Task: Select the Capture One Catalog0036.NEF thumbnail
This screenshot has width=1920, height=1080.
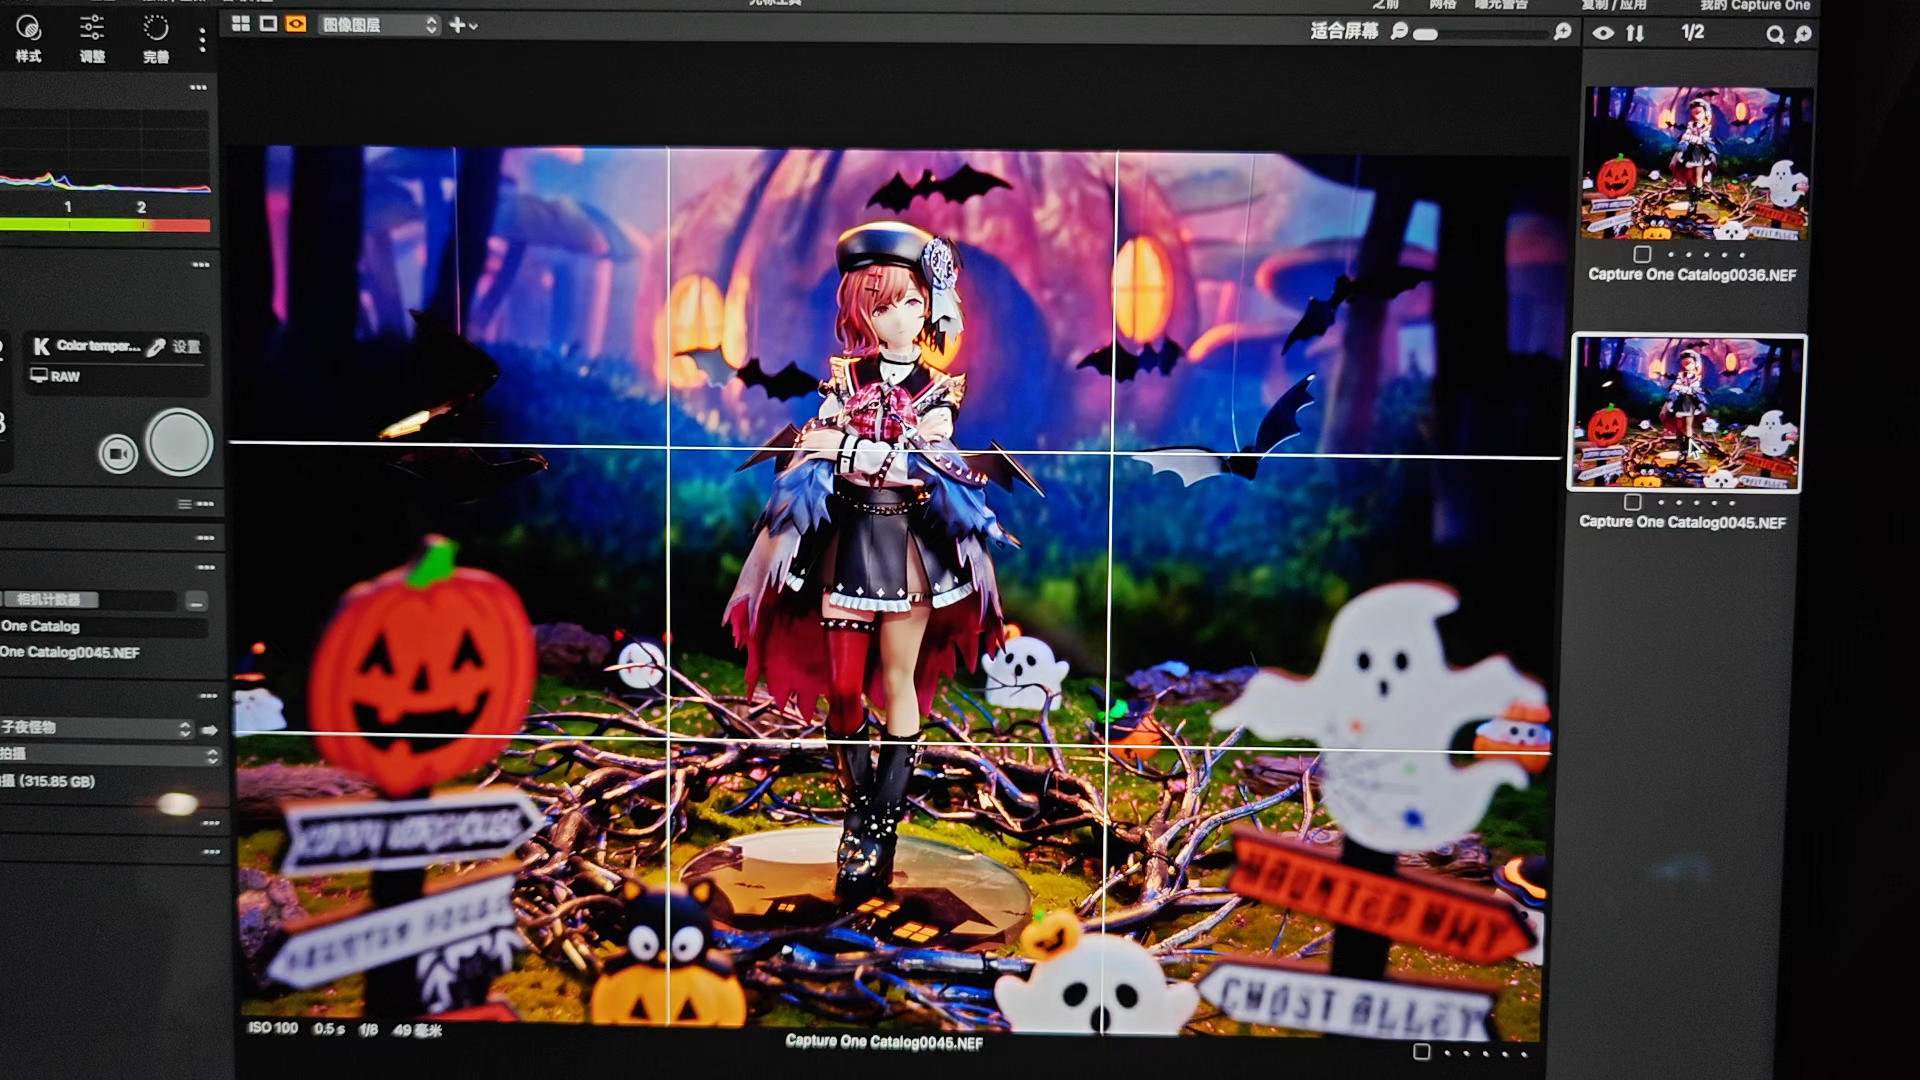Action: 1696,163
